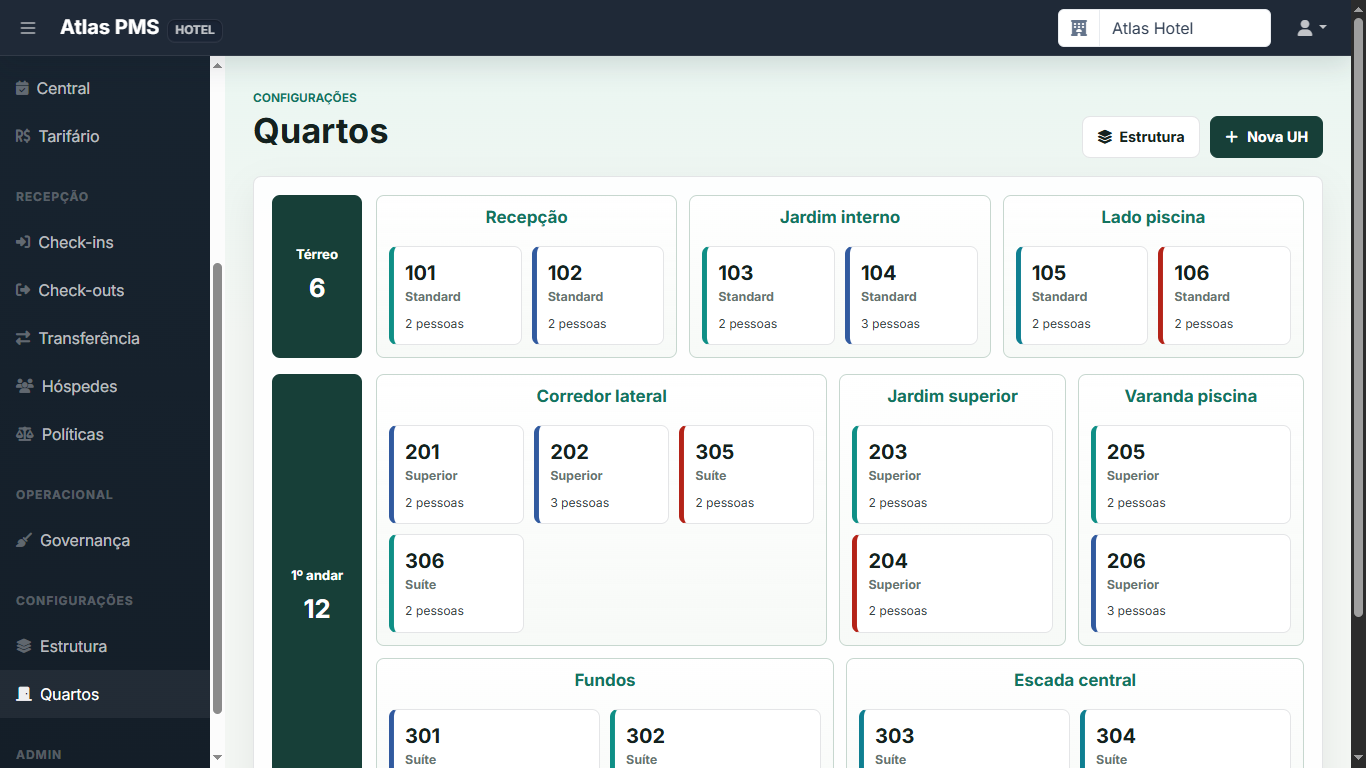Click the Hóspedes people icon

coord(25,386)
